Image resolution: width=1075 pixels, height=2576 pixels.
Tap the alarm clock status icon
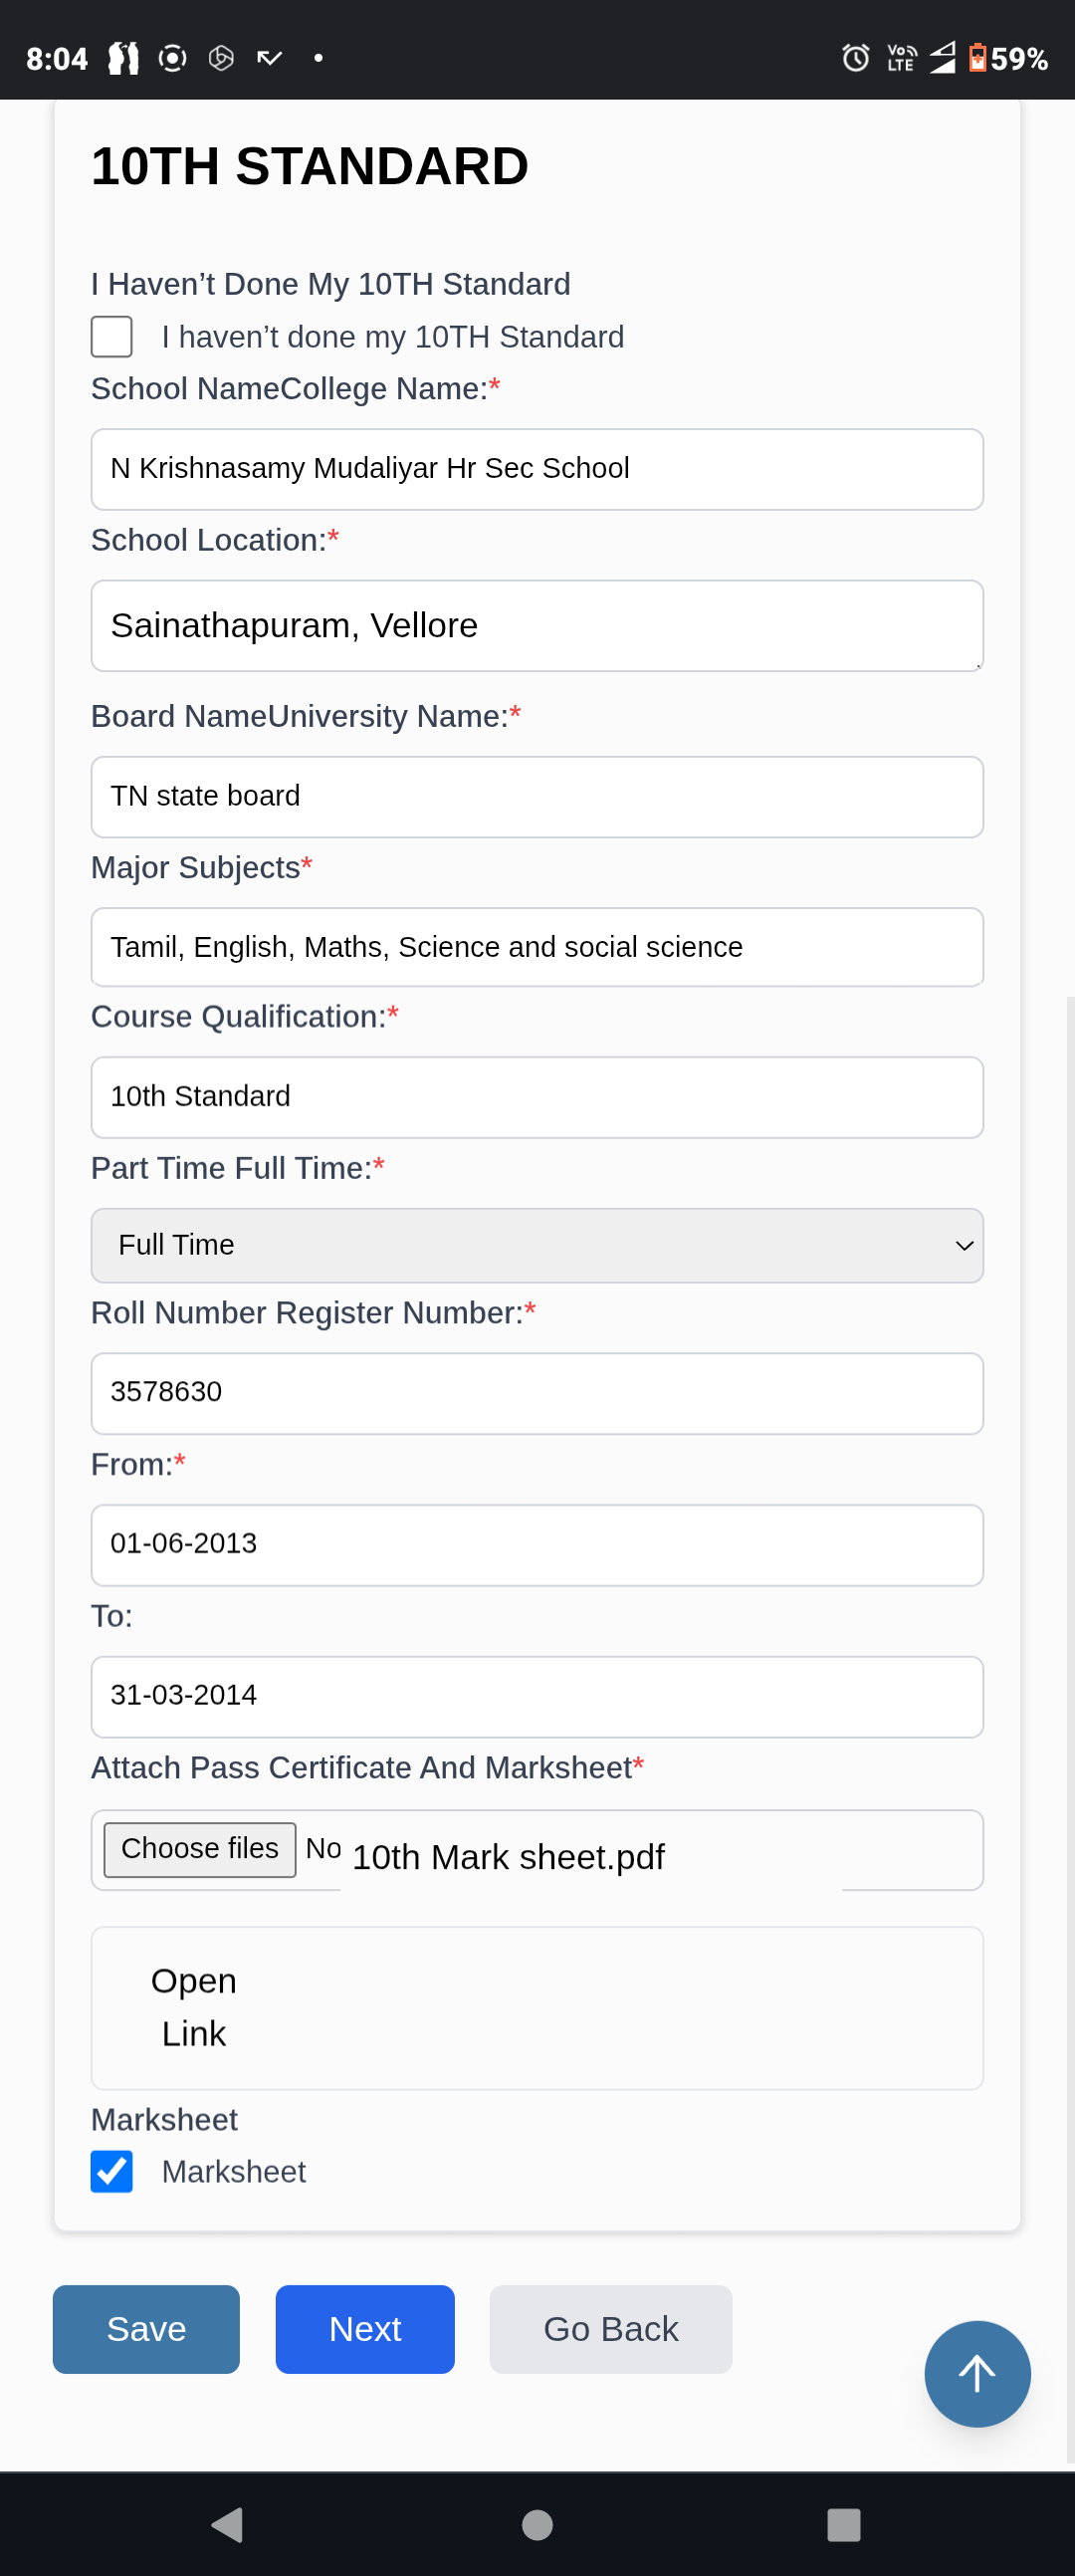[x=855, y=58]
